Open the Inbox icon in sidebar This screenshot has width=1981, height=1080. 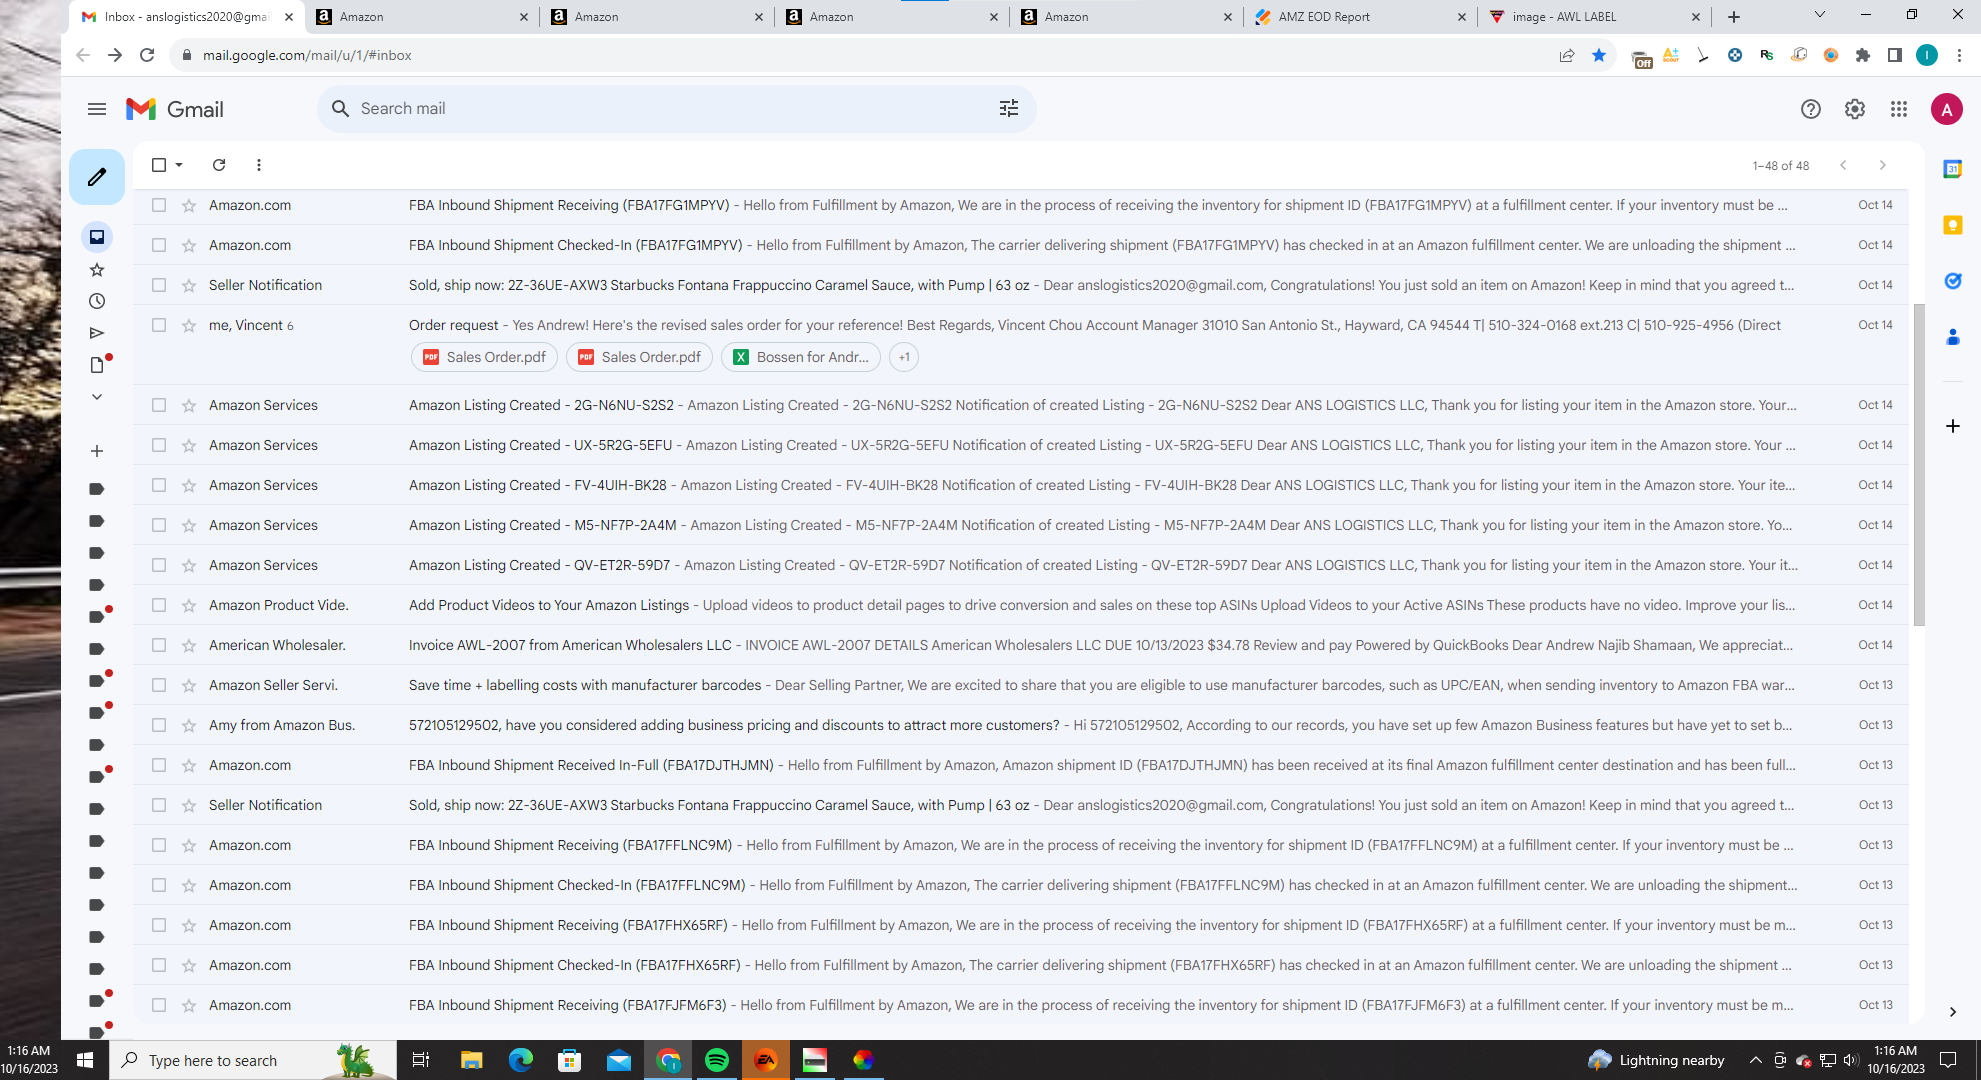(97, 237)
